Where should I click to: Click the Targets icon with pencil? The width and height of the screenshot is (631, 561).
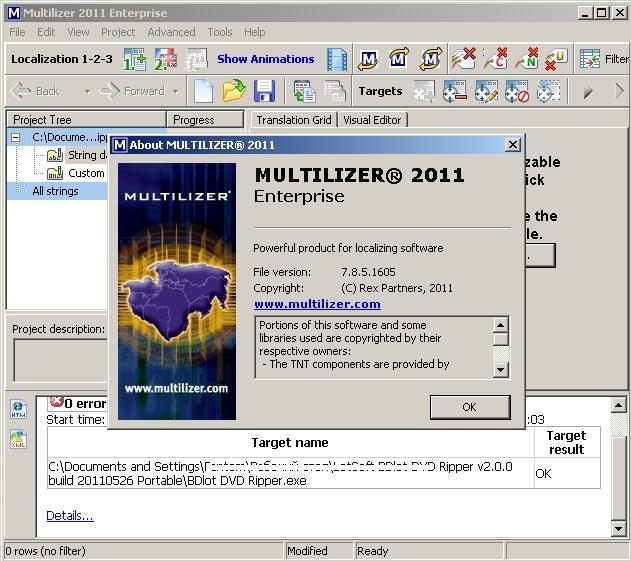click(486, 91)
